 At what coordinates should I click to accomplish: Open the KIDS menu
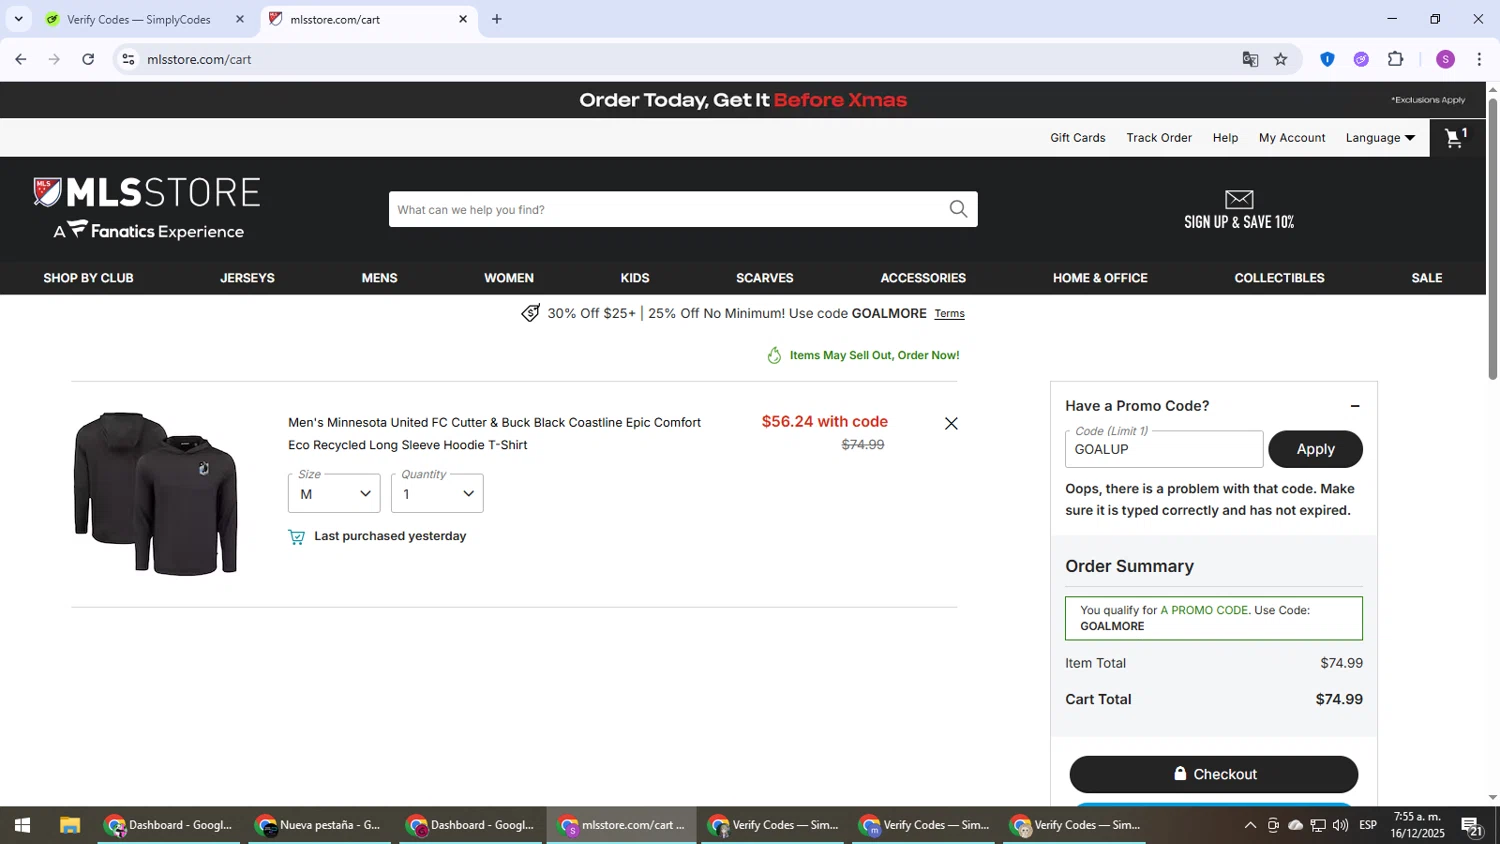(x=635, y=278)
